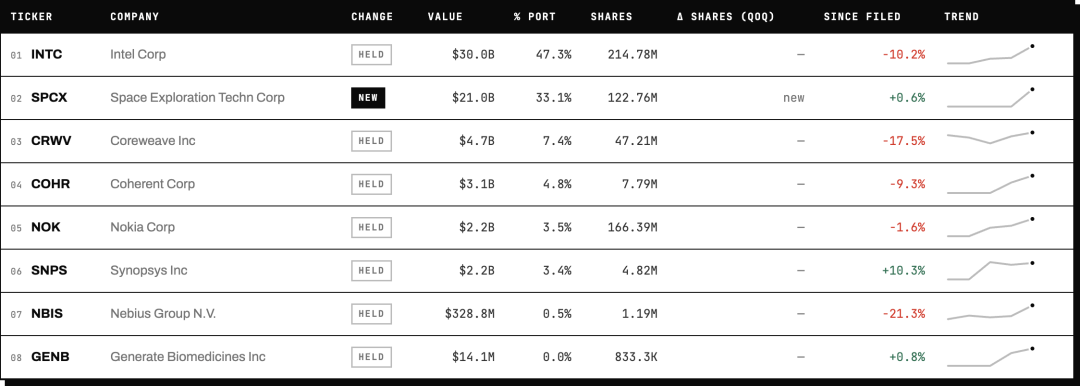Open the Coreweave trend sparkline
The image size is (1080, 386).
click(x=990, y=137)
